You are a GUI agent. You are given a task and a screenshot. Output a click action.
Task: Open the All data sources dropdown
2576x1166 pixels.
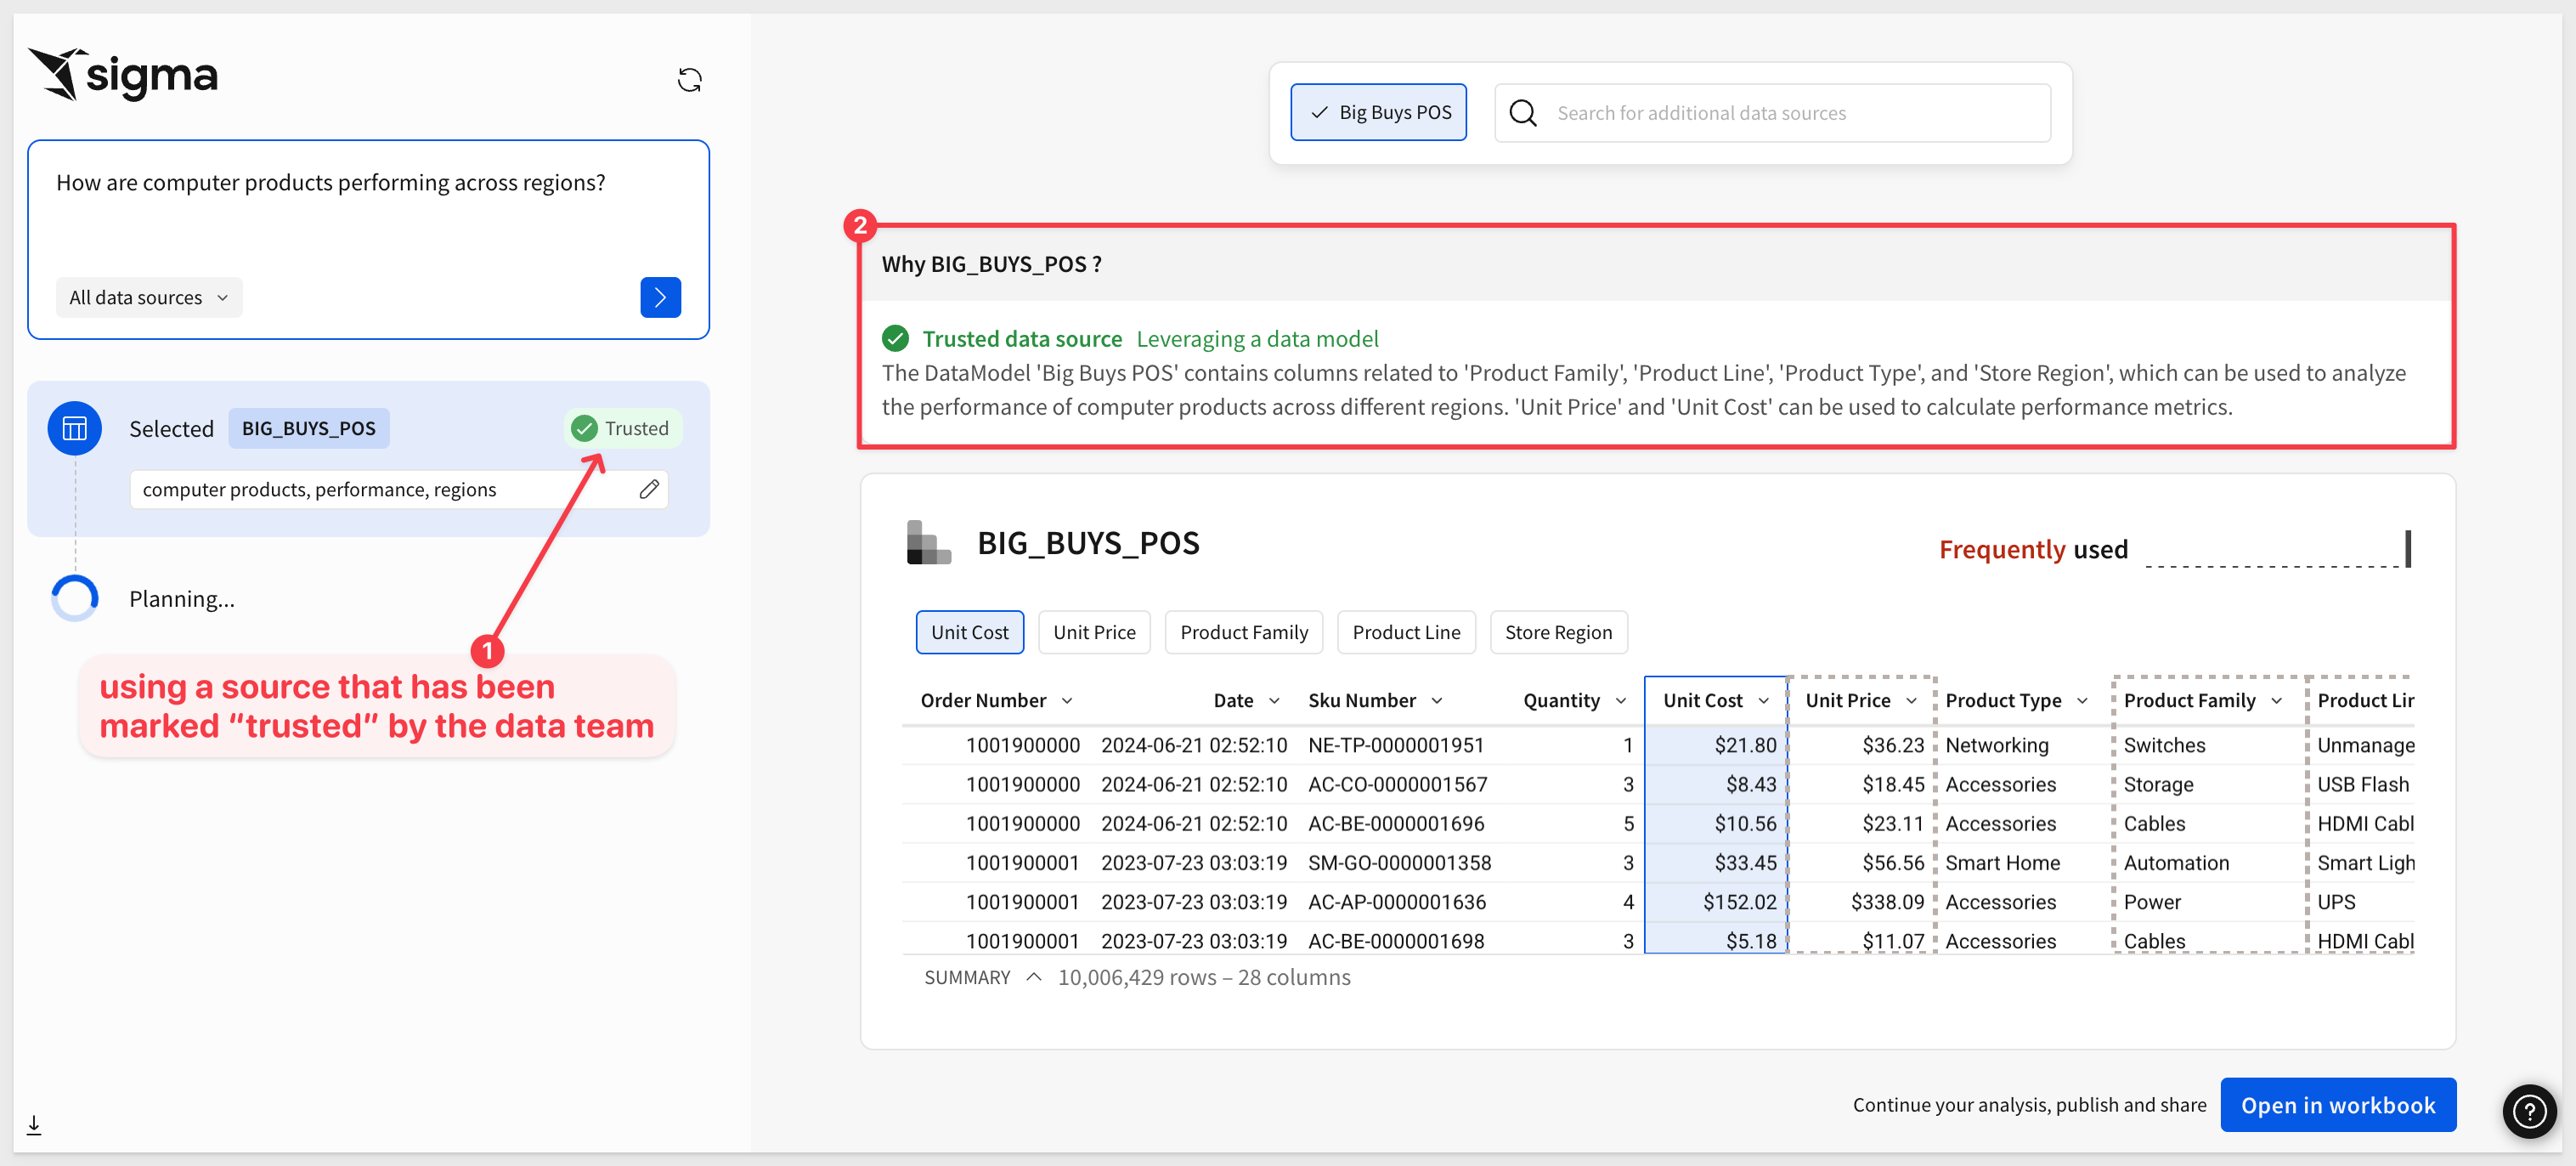149,297
